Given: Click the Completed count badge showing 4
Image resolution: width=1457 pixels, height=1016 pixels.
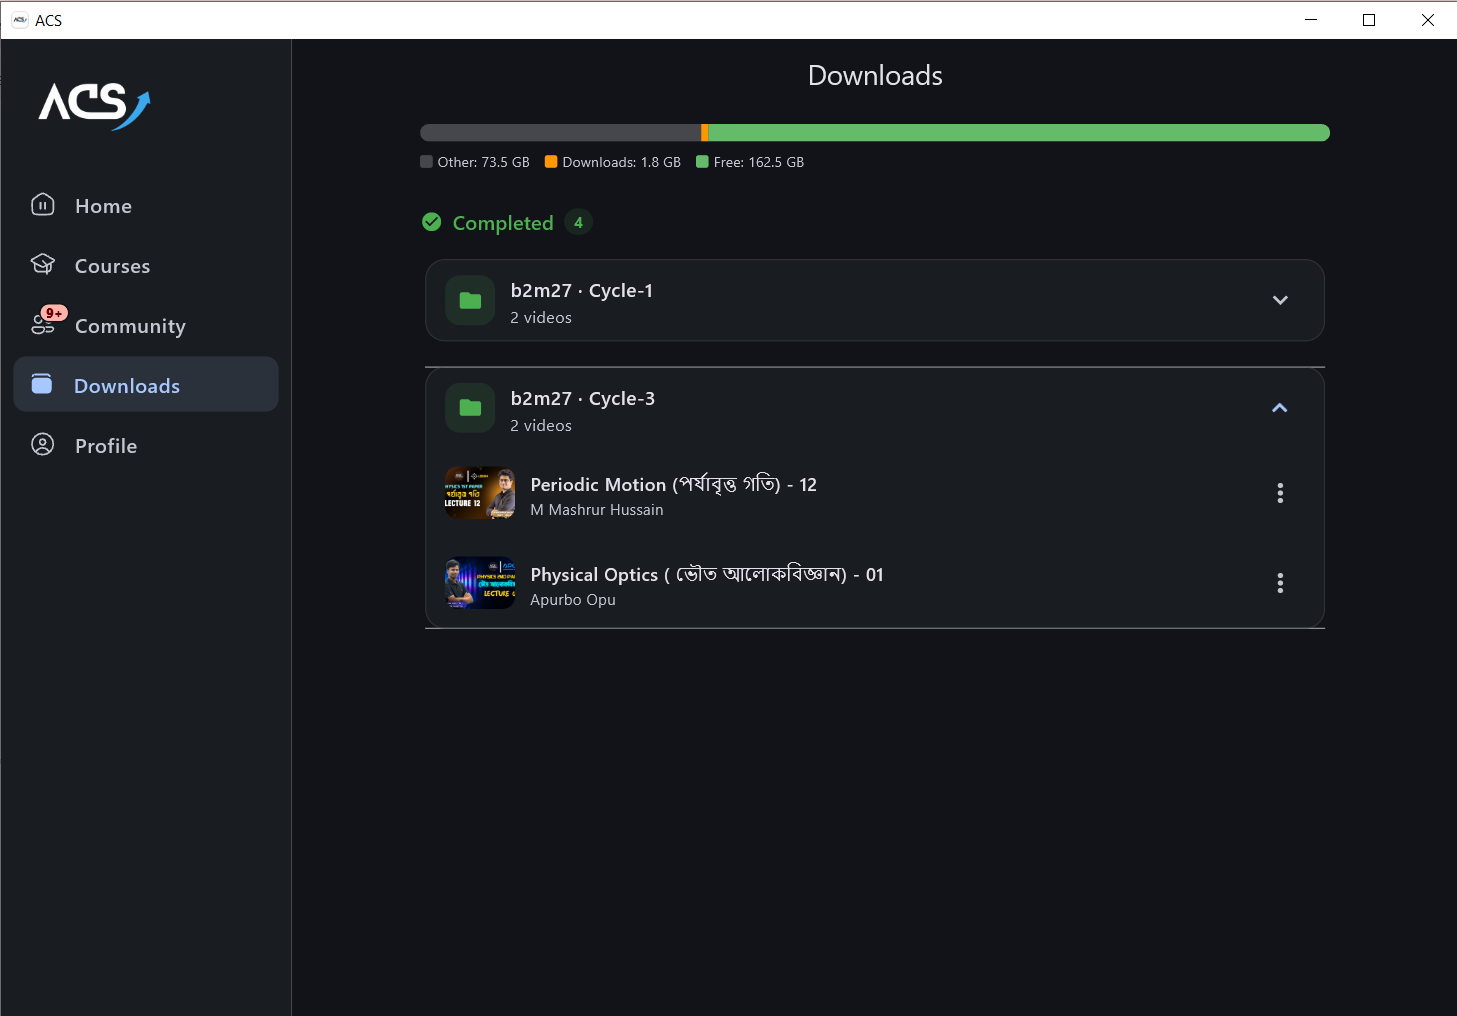Looking at the screenshot, I should (578, 222).
